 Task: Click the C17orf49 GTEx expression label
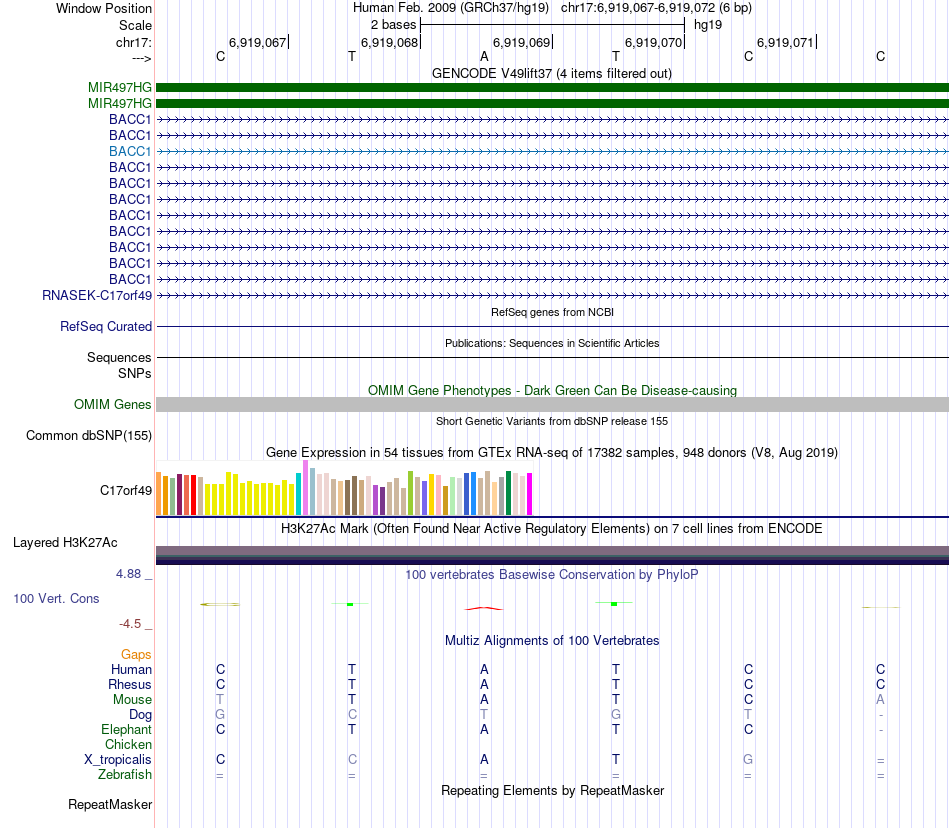click(x=126, y=491)
